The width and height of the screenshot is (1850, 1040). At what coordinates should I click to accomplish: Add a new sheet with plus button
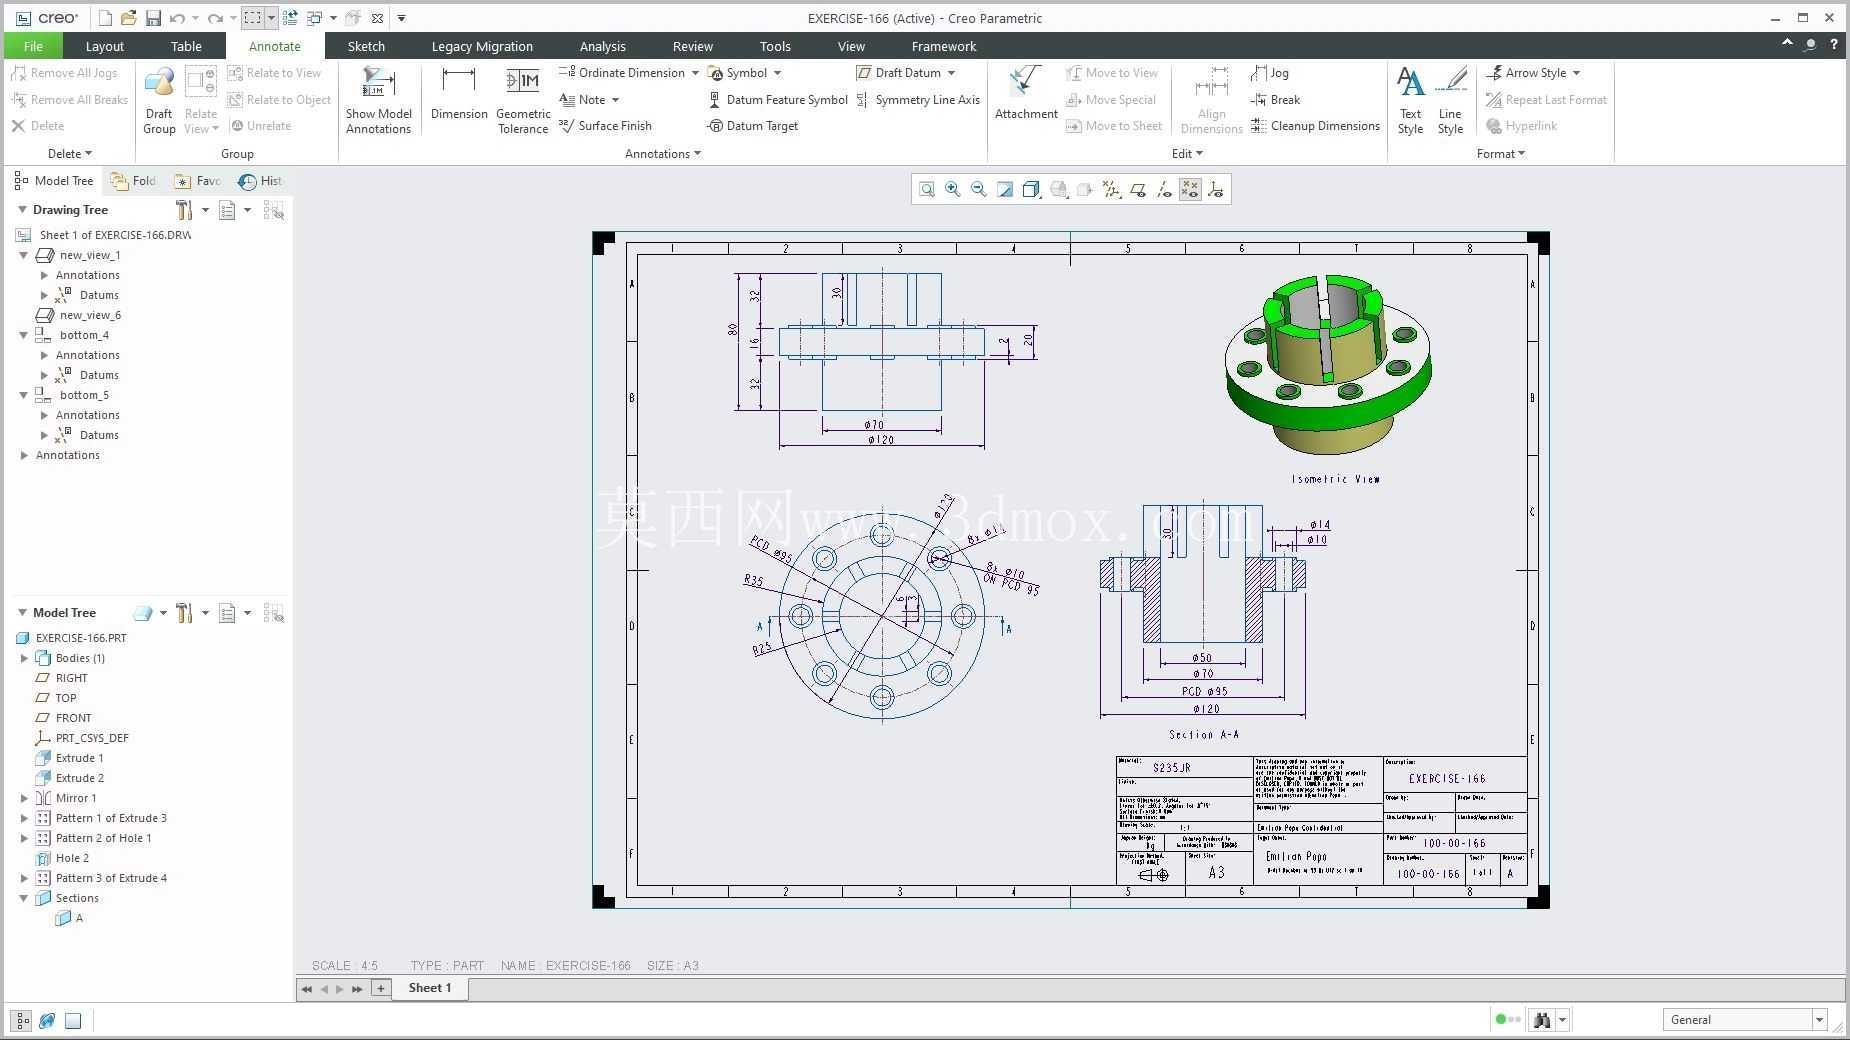pos(380,988)
